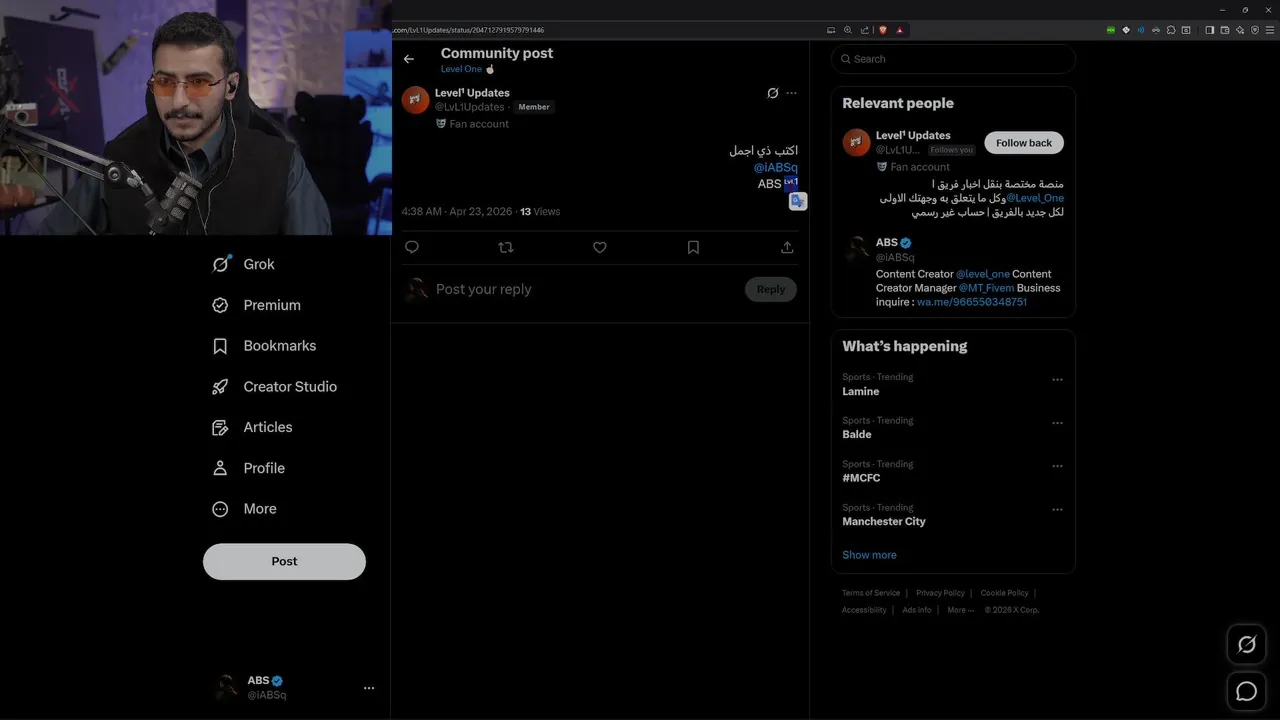This screenshot has width=1280, height=720.
Task: Expand the footer More menu
Action: 960,610
